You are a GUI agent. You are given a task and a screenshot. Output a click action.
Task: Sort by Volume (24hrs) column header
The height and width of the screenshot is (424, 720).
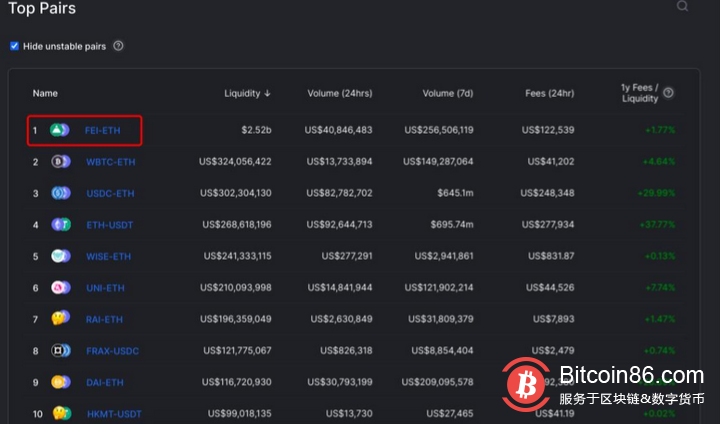[x=340, y=93]
